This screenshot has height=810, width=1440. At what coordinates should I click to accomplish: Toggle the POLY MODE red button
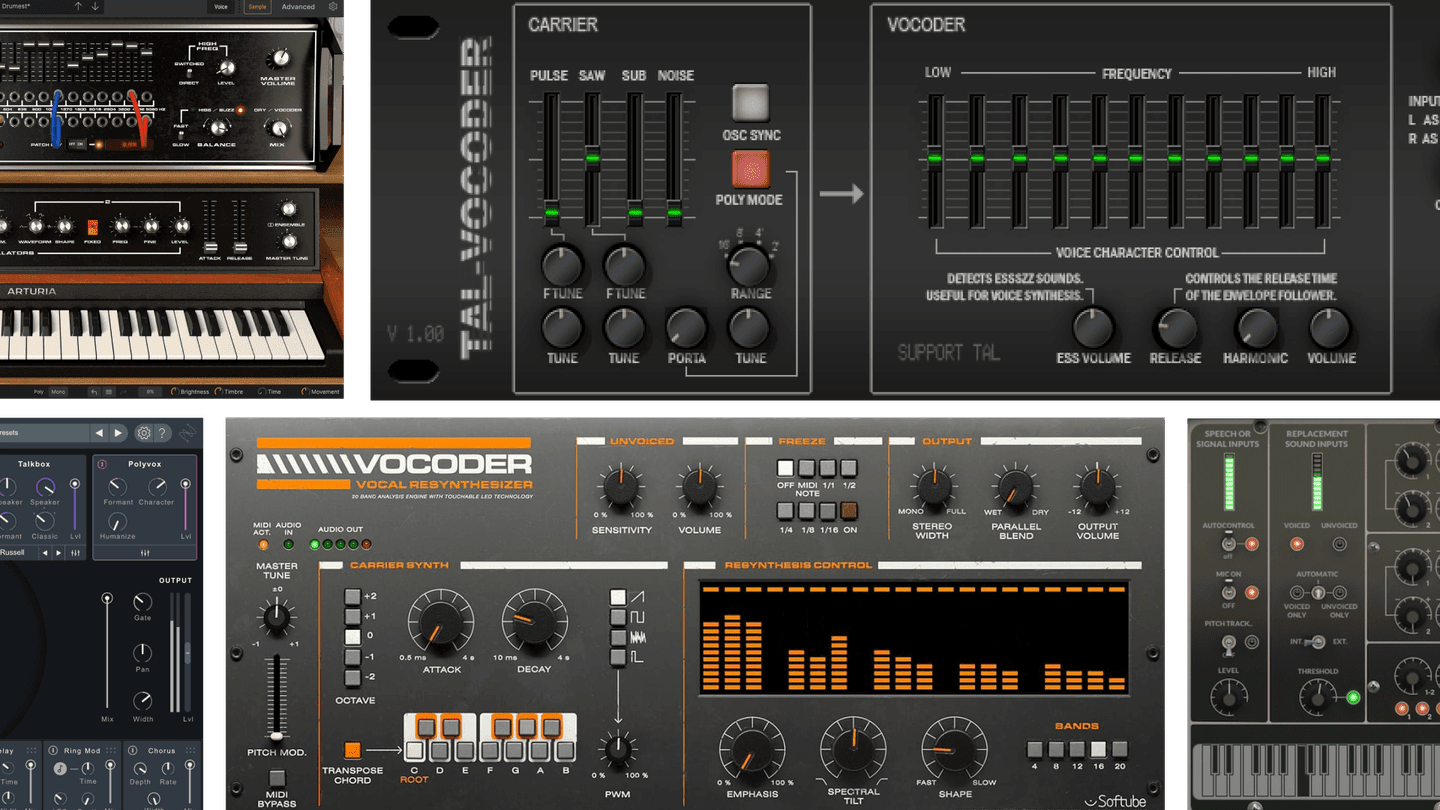pyautogui.click(x=751, y=169)
